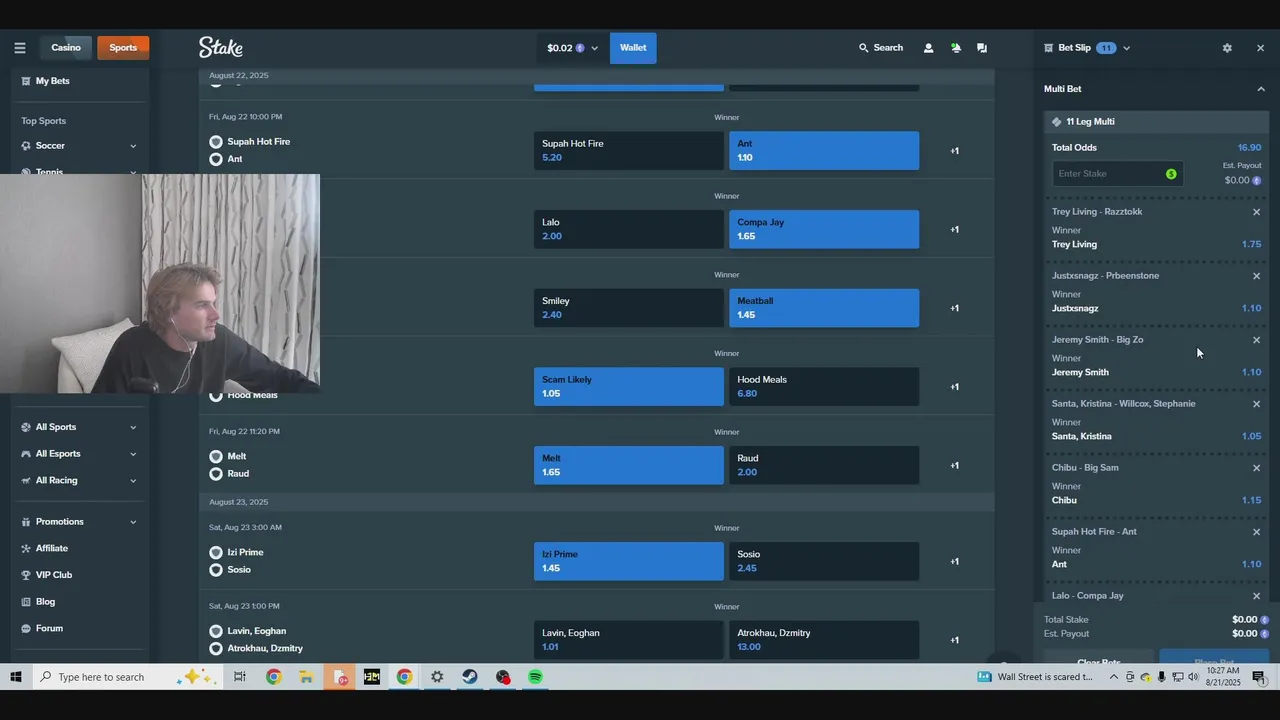
Task: Click the Melt team icon in match list
Action: coord(216,456)
